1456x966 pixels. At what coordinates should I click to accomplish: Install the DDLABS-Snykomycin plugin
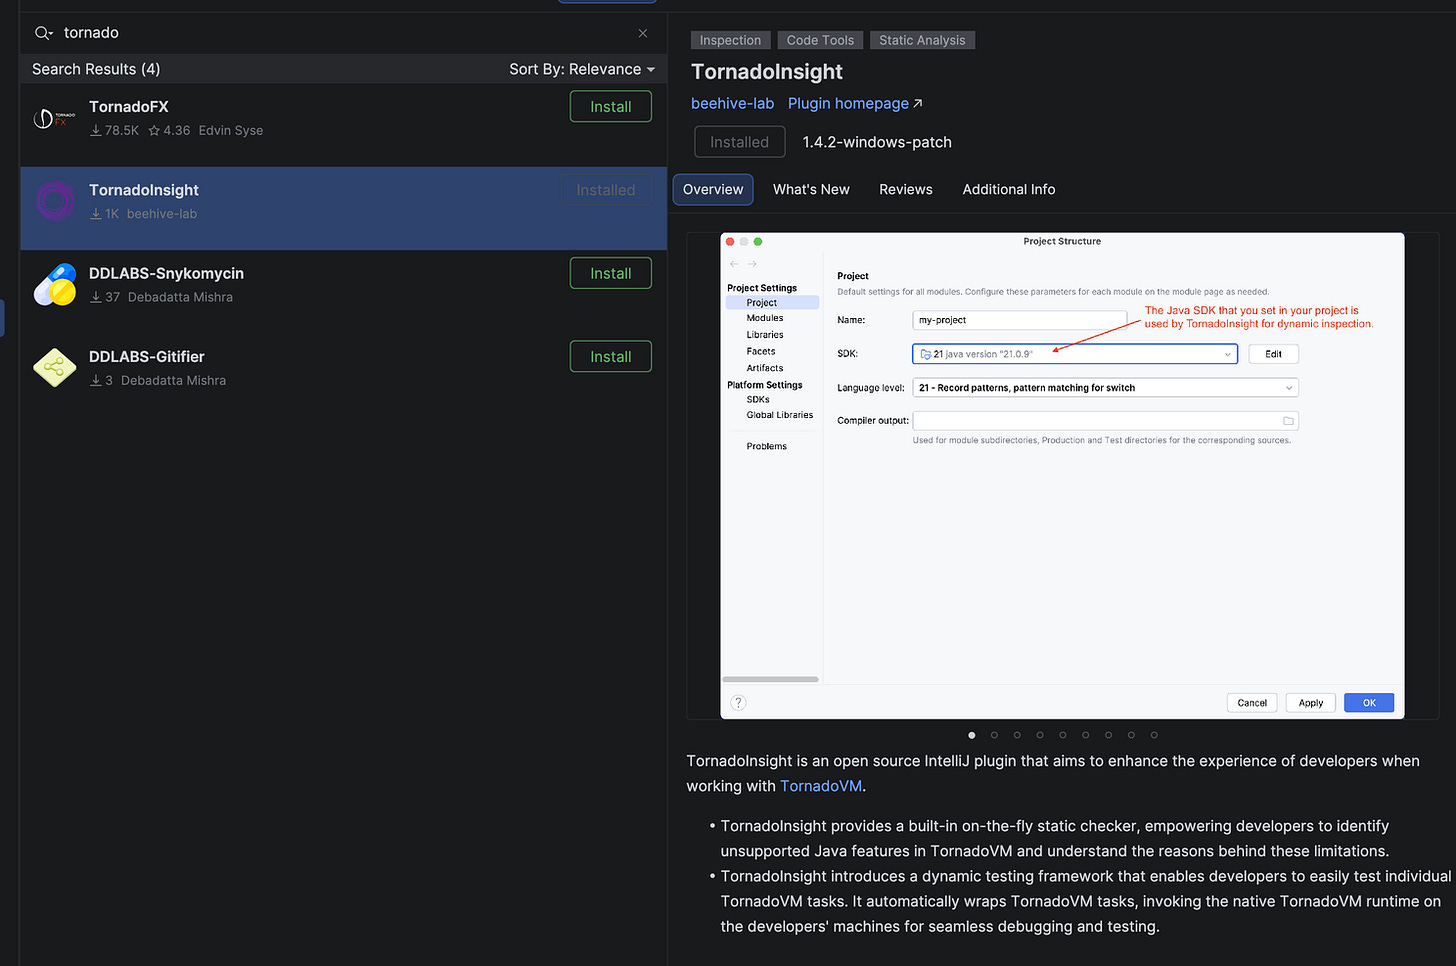(x=610, y=274)
